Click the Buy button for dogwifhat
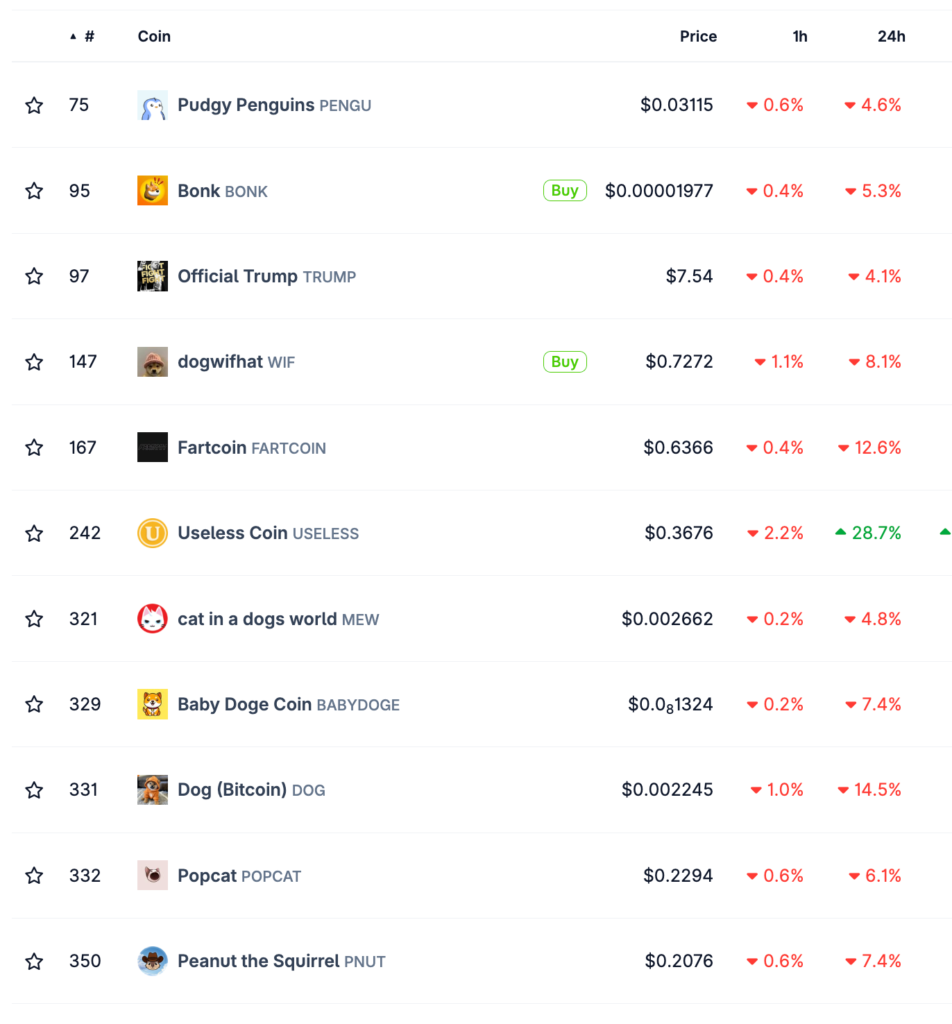The height and width of the screenshot is (1024, 952). (564, 361)
